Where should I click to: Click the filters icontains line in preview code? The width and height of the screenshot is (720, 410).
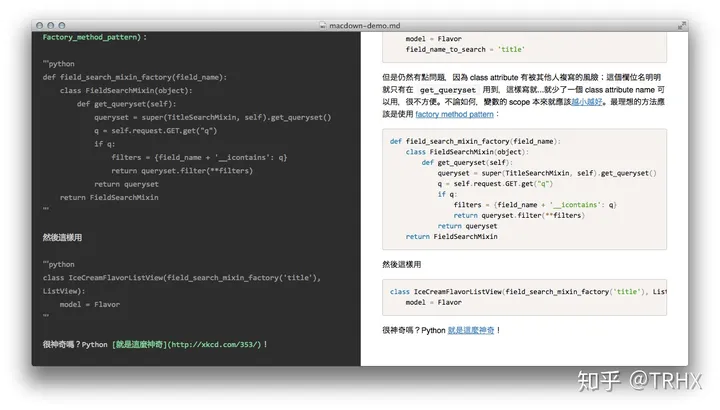(535, 205)
